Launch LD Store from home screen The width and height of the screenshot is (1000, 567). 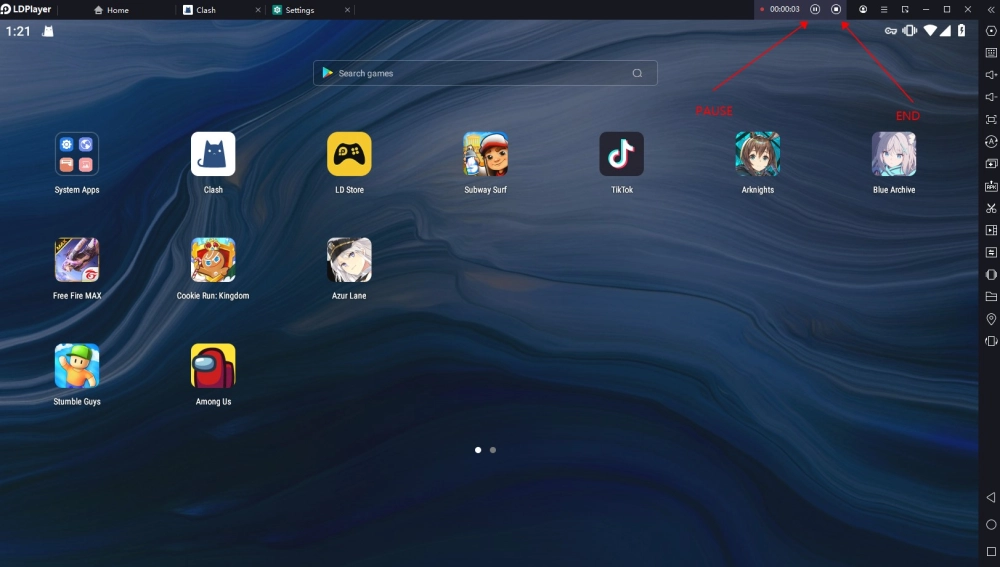(x=349, y=154)
